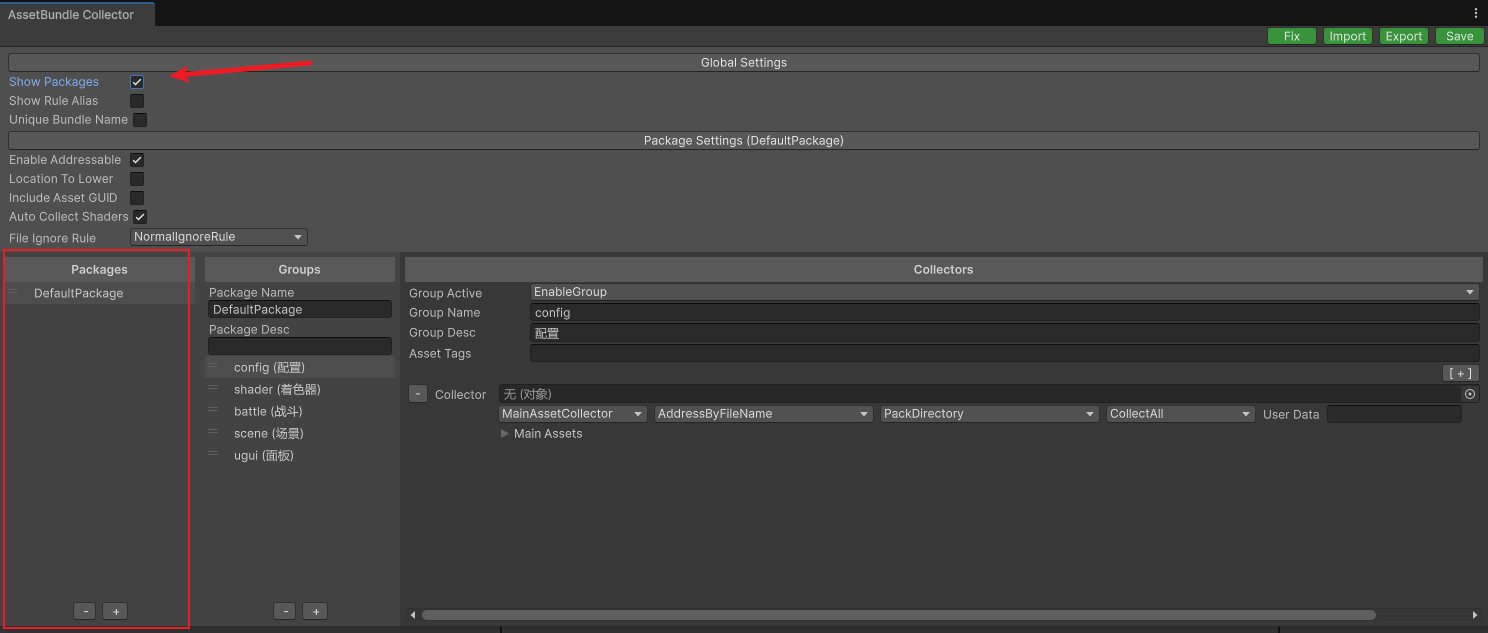1488x633 pixels.
Task: Click the Group Name input field
Action: (1004, 313)
